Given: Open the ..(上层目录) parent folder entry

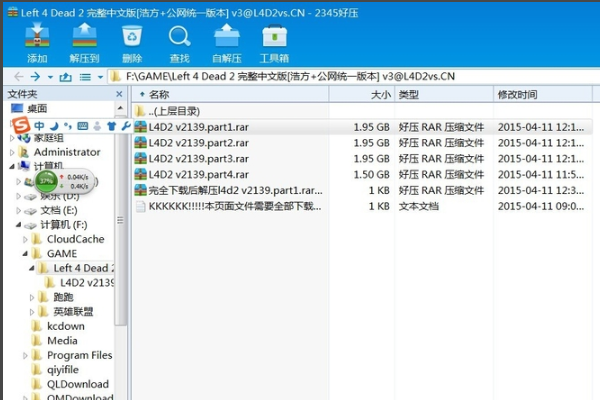Looking at the screenshot, I should [x=174, y=111].
